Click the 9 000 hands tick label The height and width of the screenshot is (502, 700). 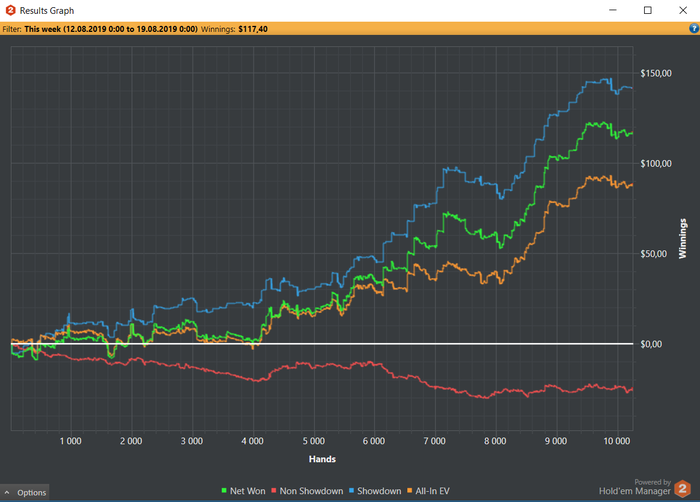coord(556,441)
